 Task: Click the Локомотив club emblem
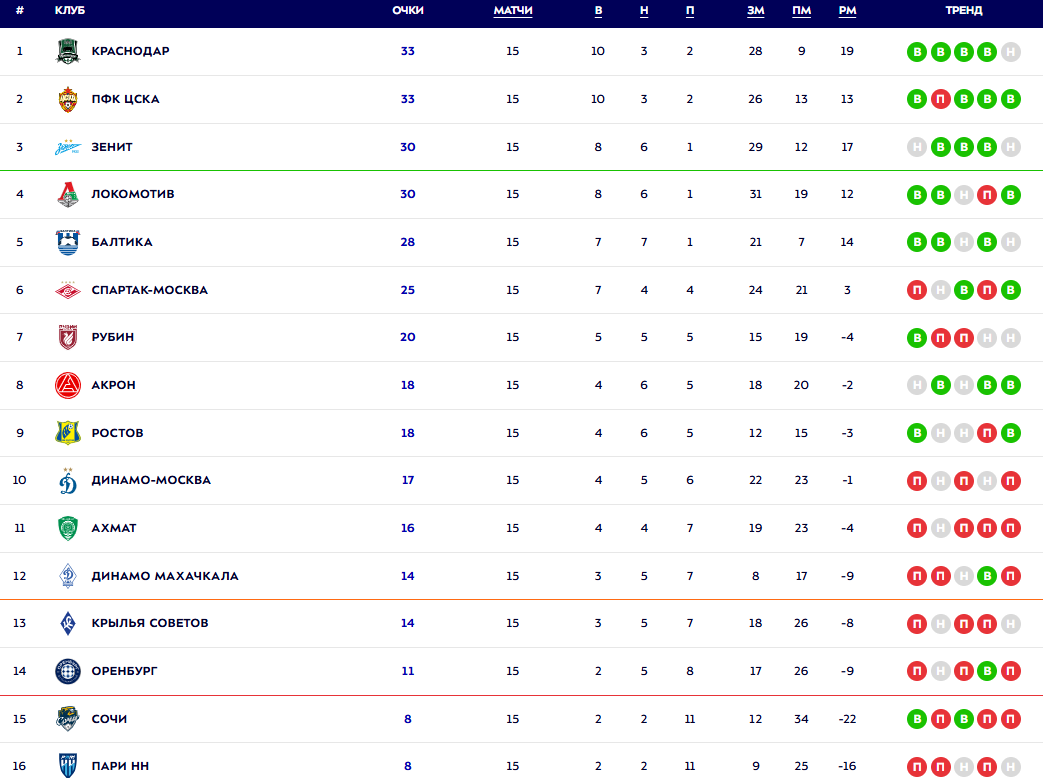coord(67,194)
